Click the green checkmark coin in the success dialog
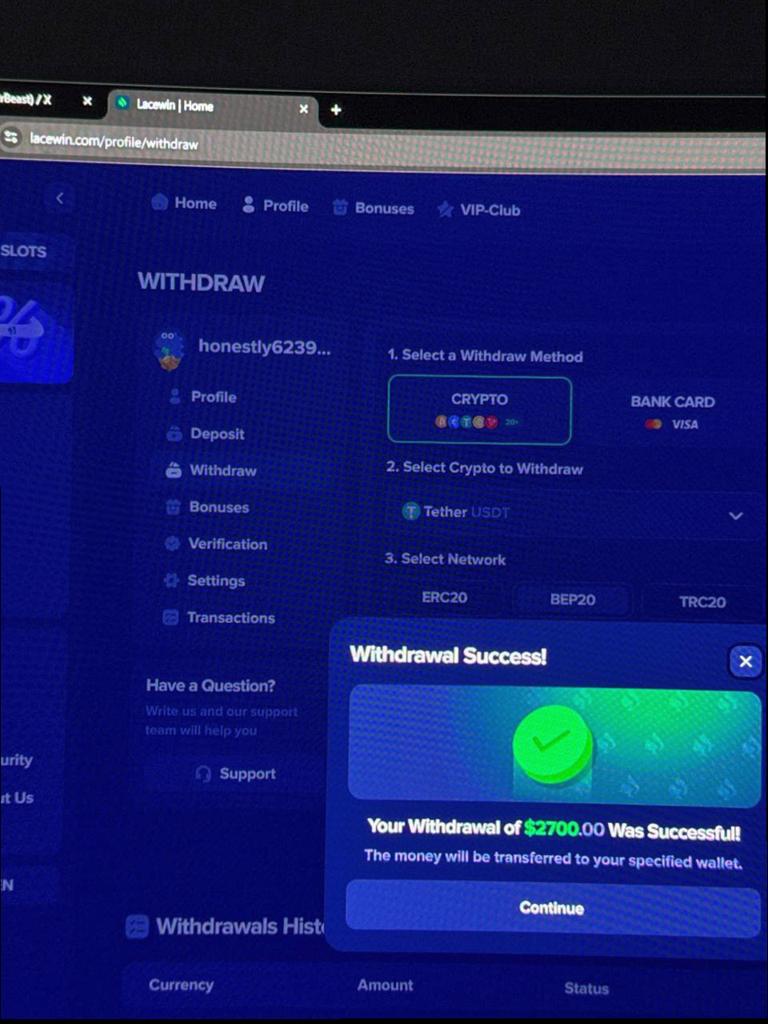This screenshot has height=1024, width=768. coord(552,746)
